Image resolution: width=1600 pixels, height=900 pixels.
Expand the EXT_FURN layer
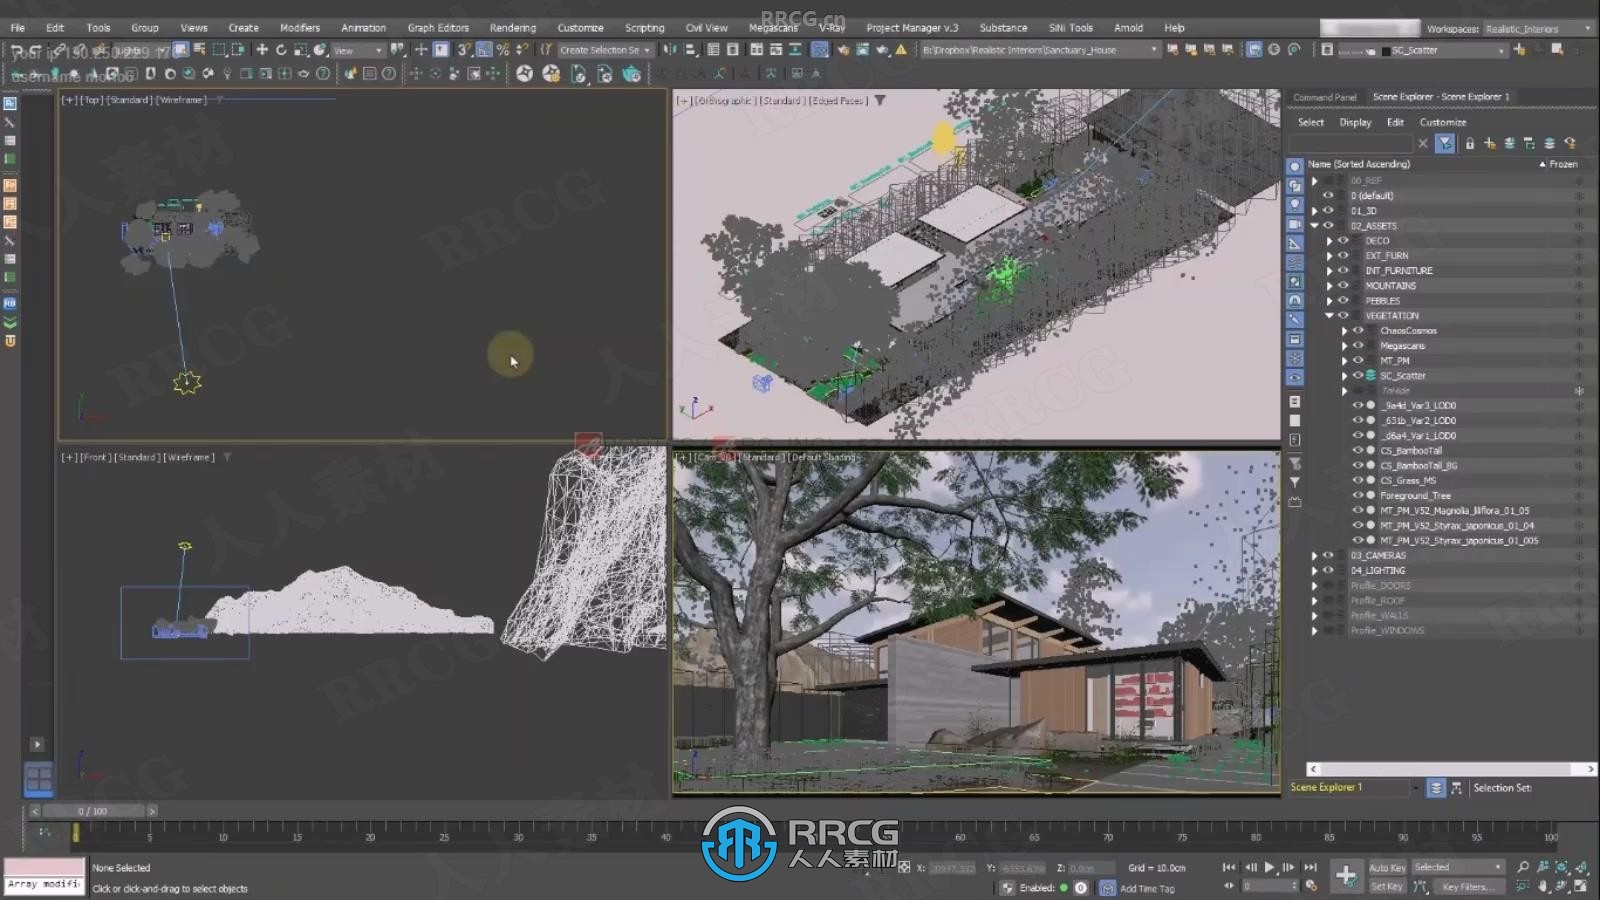(x=1329, y=256)
